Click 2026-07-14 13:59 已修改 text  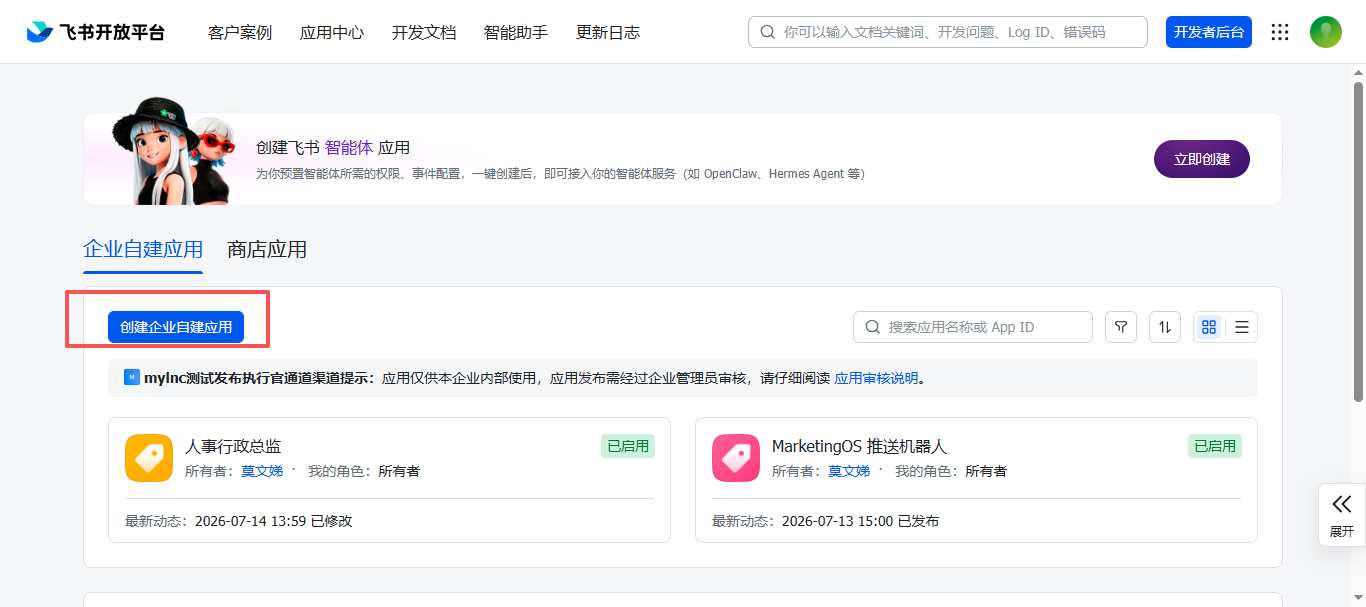(274, 521)
